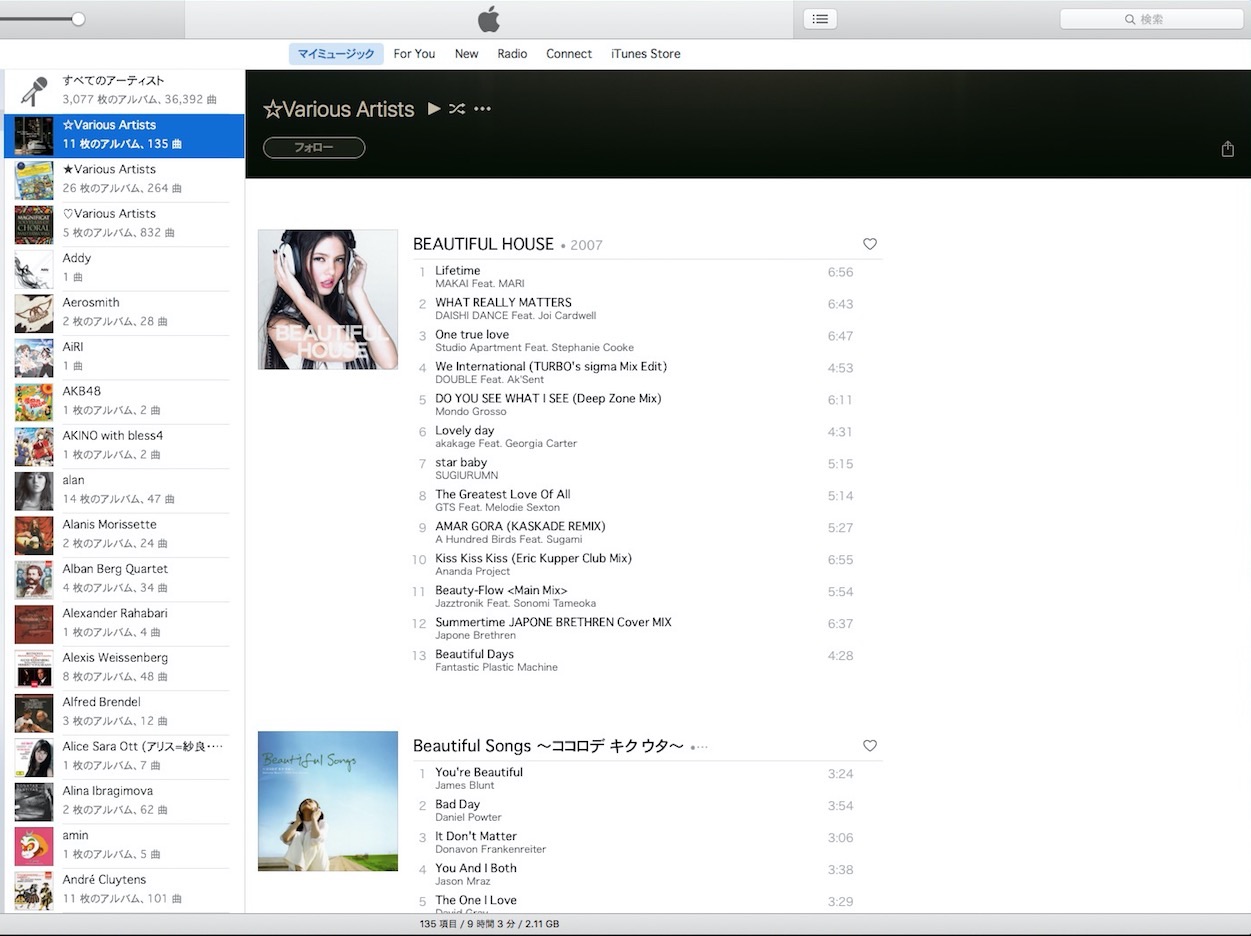Viewport: 1251px width, 936px height.
Task: Open the Connect tab
Action: click(x=569, y=54)
